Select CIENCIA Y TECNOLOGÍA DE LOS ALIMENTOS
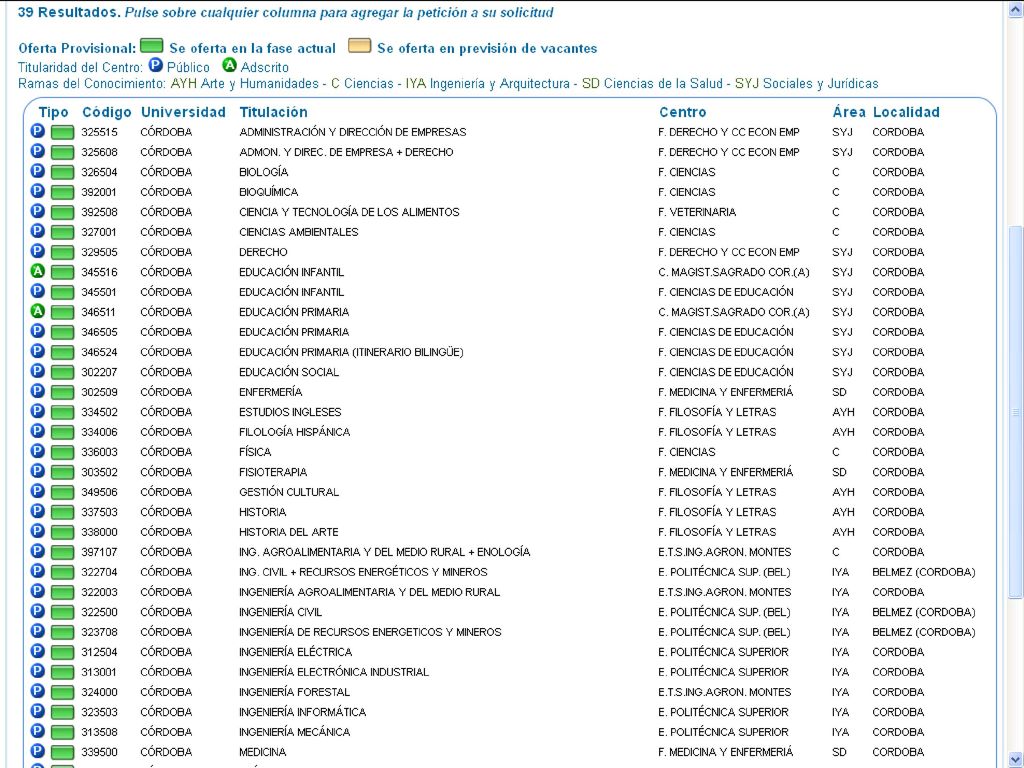 coord(349,212)
